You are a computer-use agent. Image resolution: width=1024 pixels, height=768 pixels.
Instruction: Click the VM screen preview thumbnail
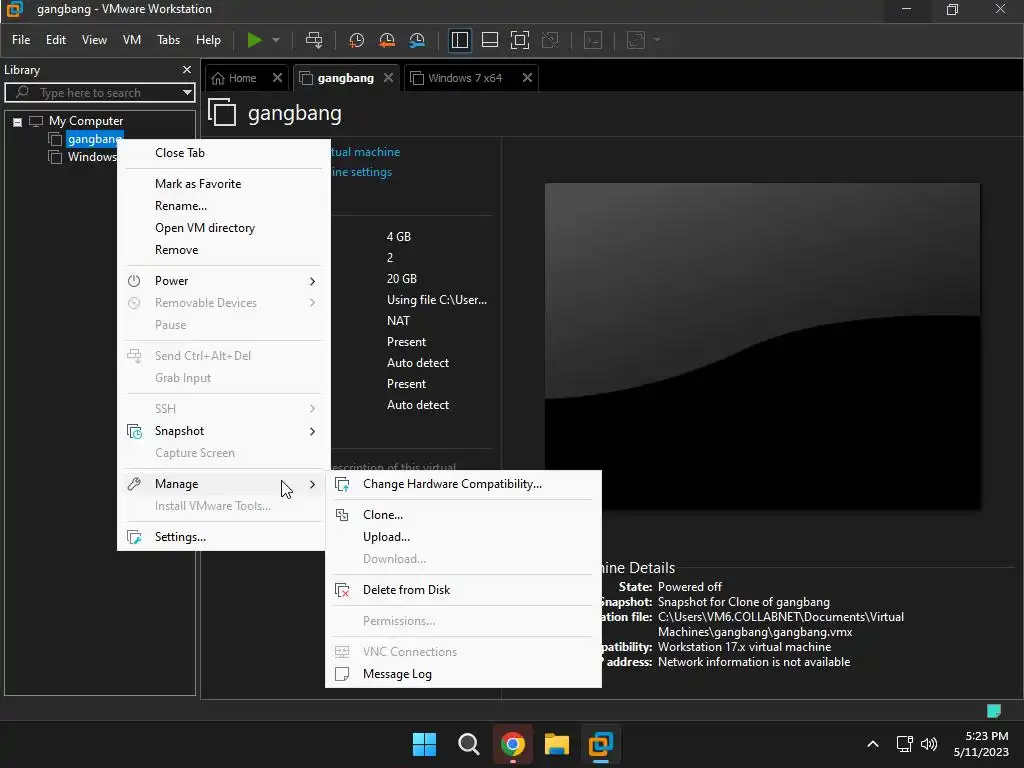pos(762,345)
